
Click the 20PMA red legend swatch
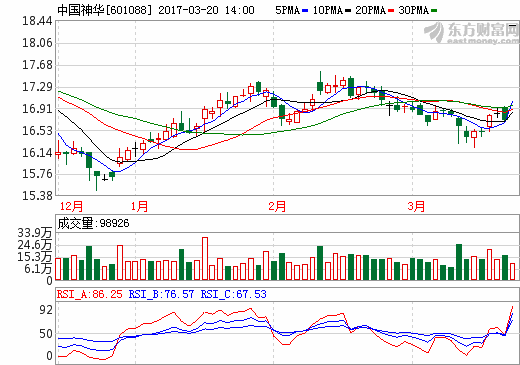[391, 11]
